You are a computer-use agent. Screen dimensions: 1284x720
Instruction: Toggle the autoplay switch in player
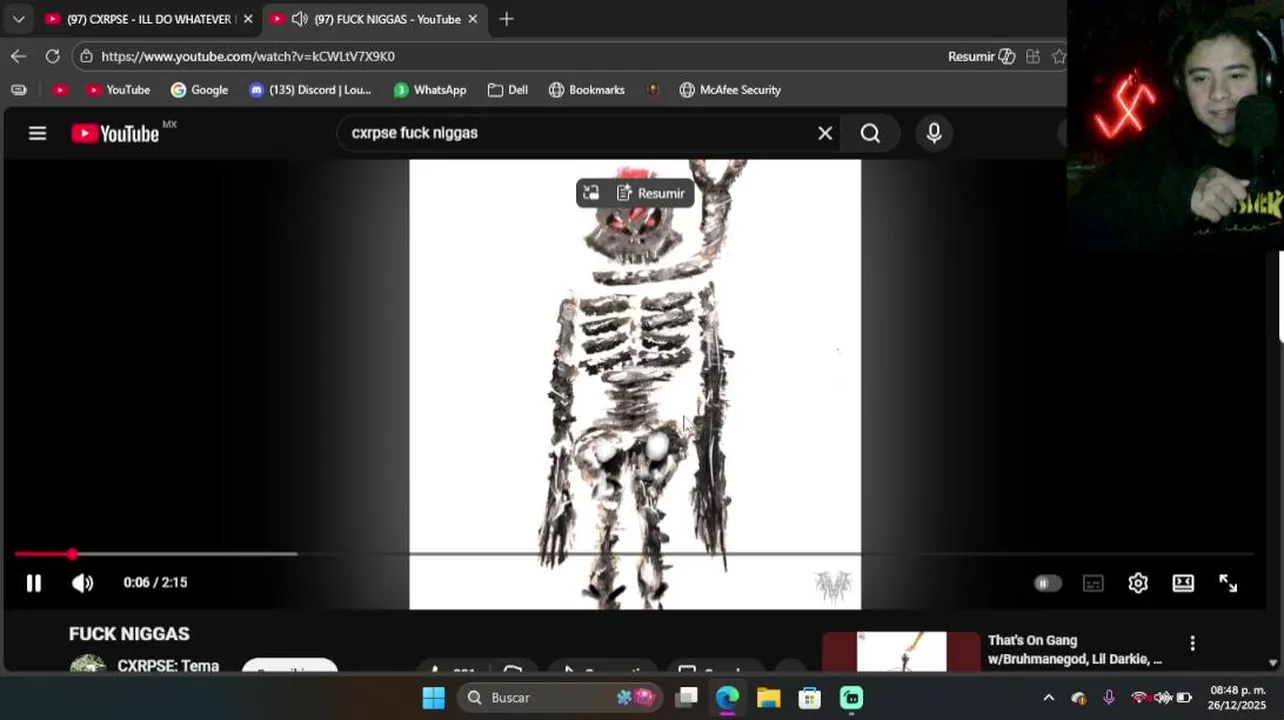click(1047, 583)
